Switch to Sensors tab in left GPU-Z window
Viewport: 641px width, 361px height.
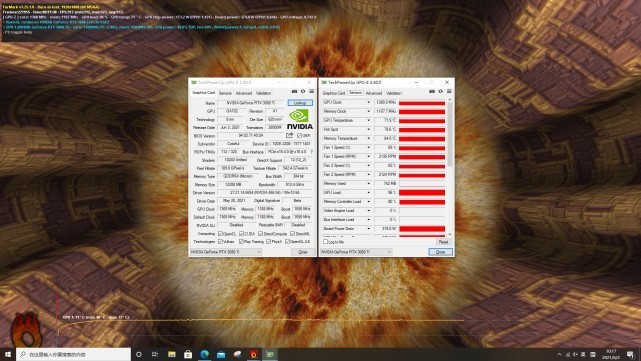click(x=225, y=93)
